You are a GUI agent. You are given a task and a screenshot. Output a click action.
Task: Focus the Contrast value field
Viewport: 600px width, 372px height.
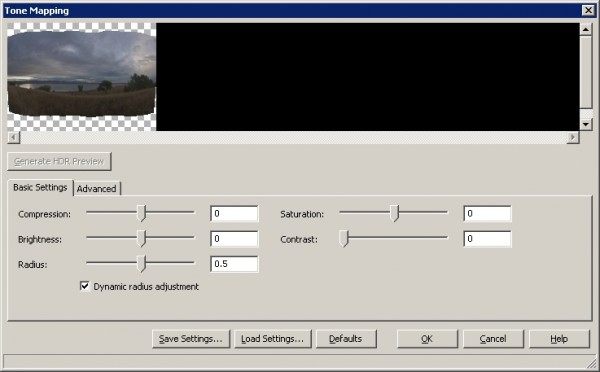click(x=488, y=239)
